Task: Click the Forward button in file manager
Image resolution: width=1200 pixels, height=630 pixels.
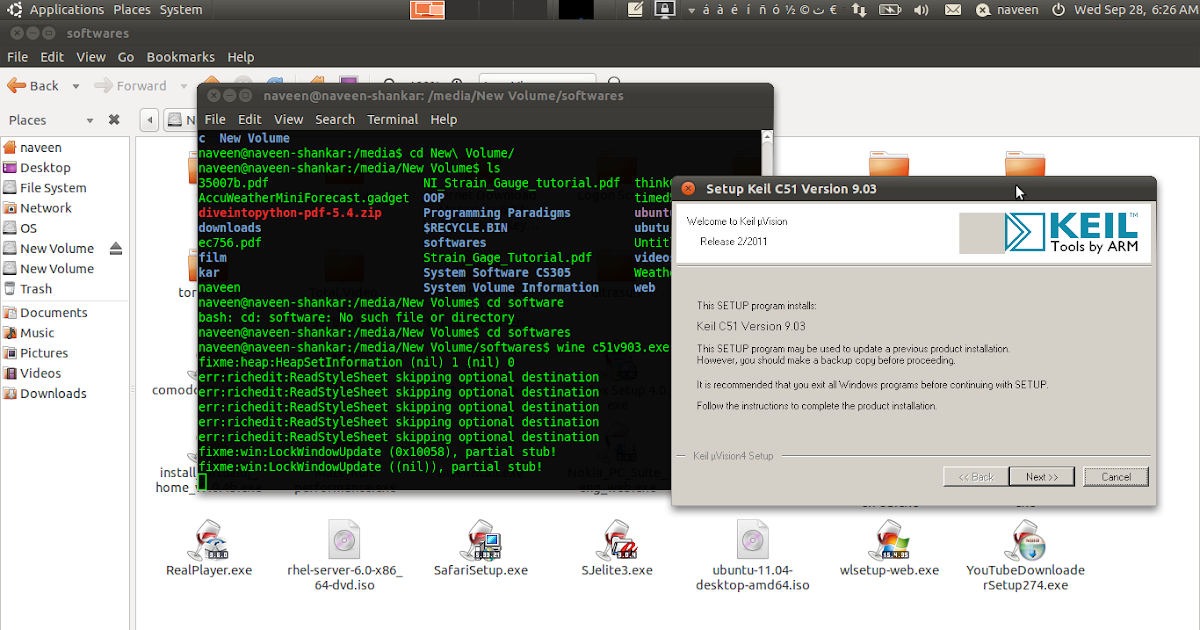Action: (131, 86)
